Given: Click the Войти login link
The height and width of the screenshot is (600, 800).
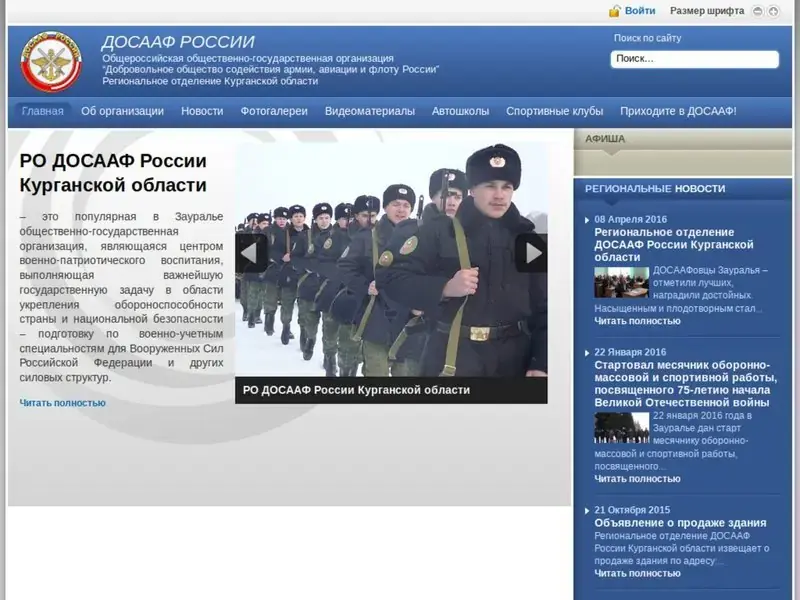Looking at the screenshot, I should click(640, 11).
